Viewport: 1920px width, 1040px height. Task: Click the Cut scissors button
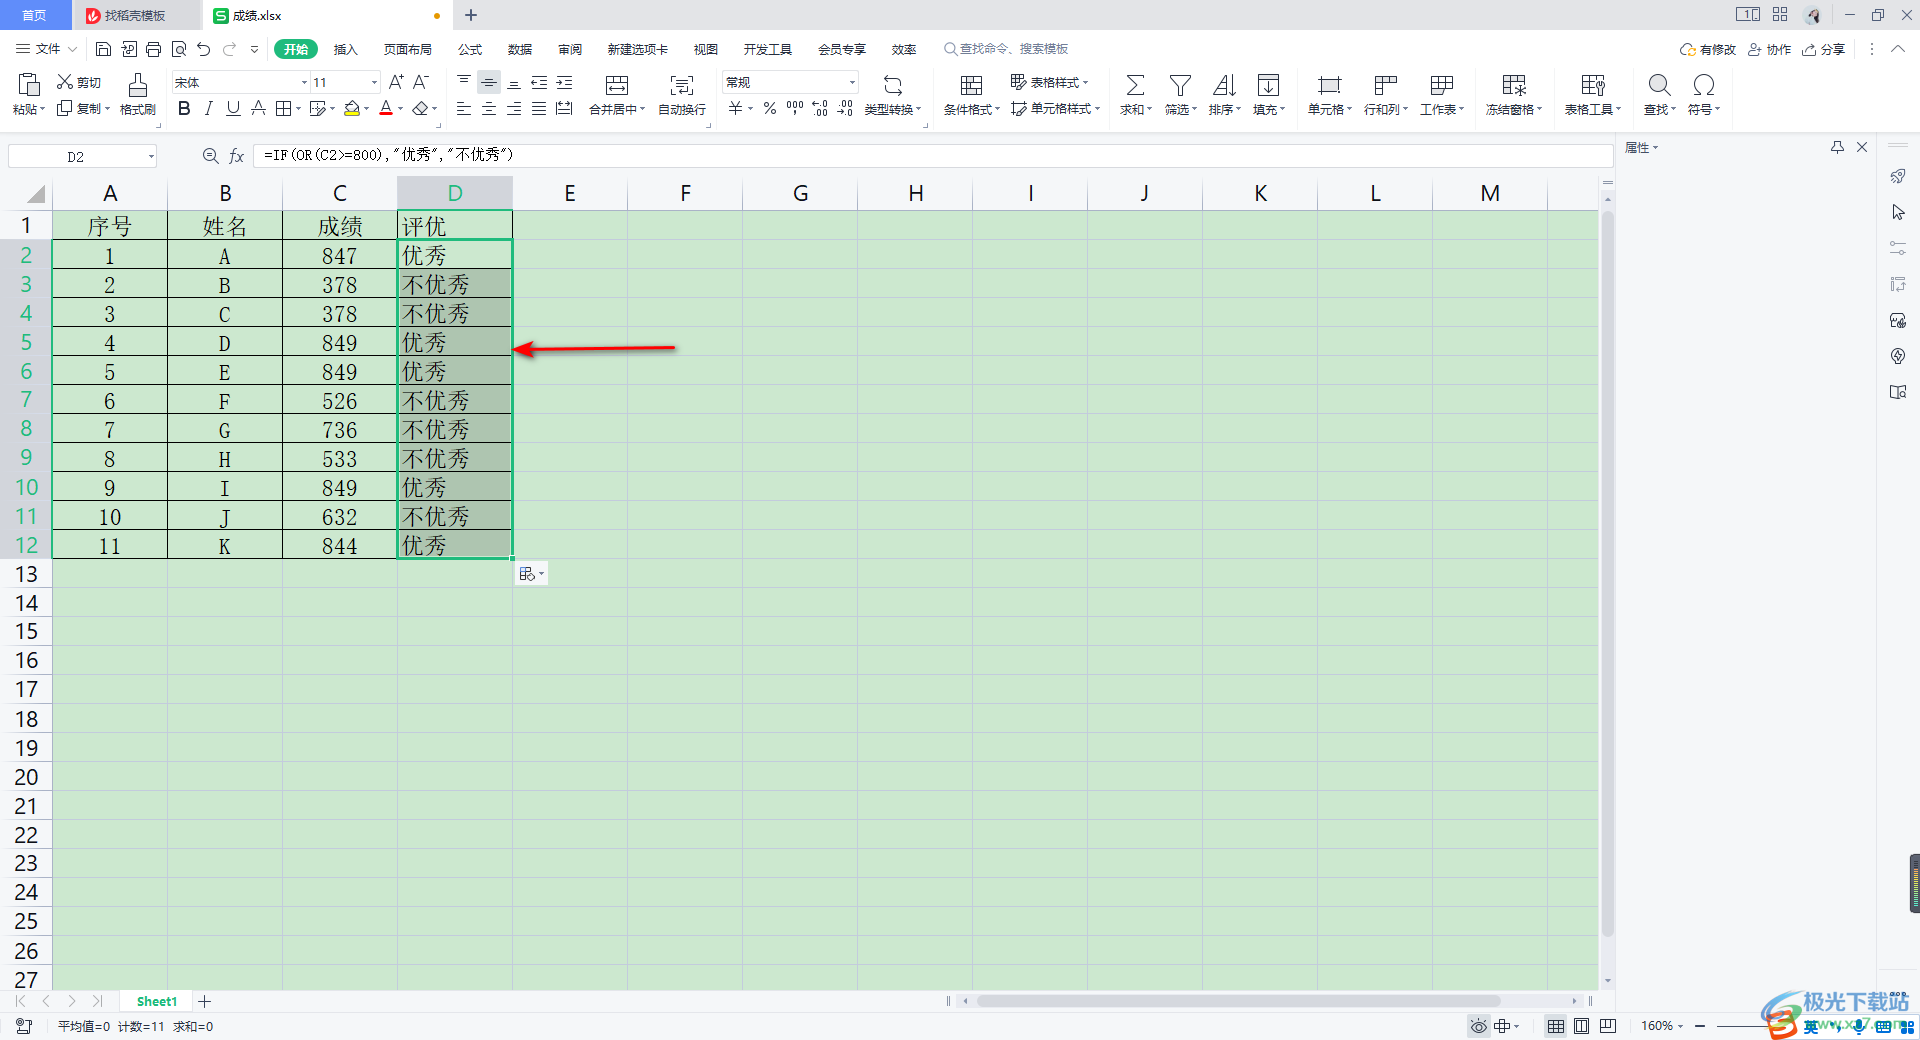pyautogui.click(x=78, y=82)
